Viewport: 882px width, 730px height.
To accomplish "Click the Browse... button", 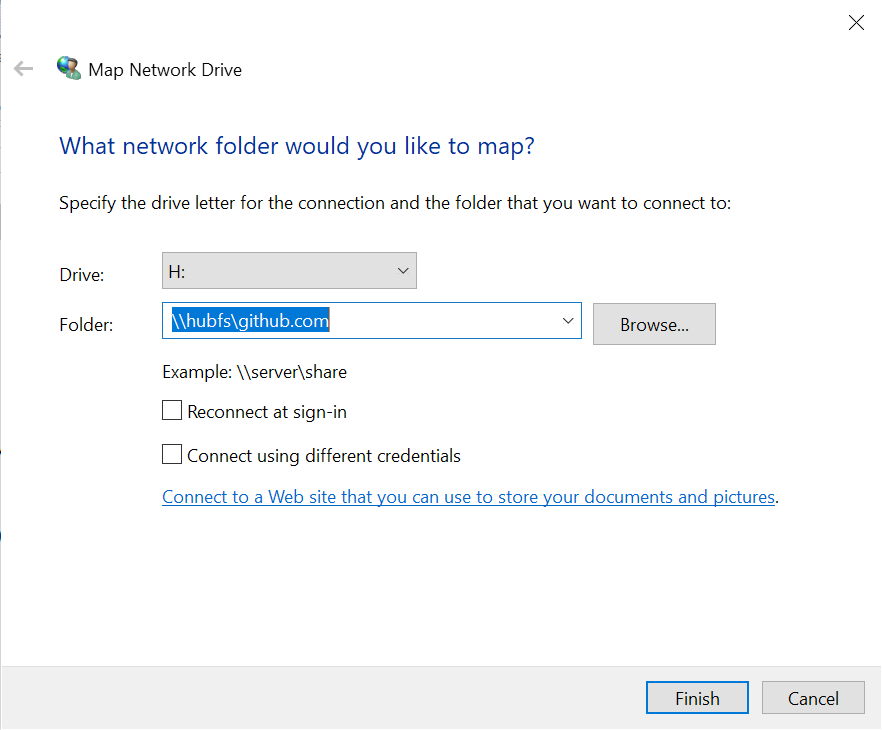I will click(653, 324).
